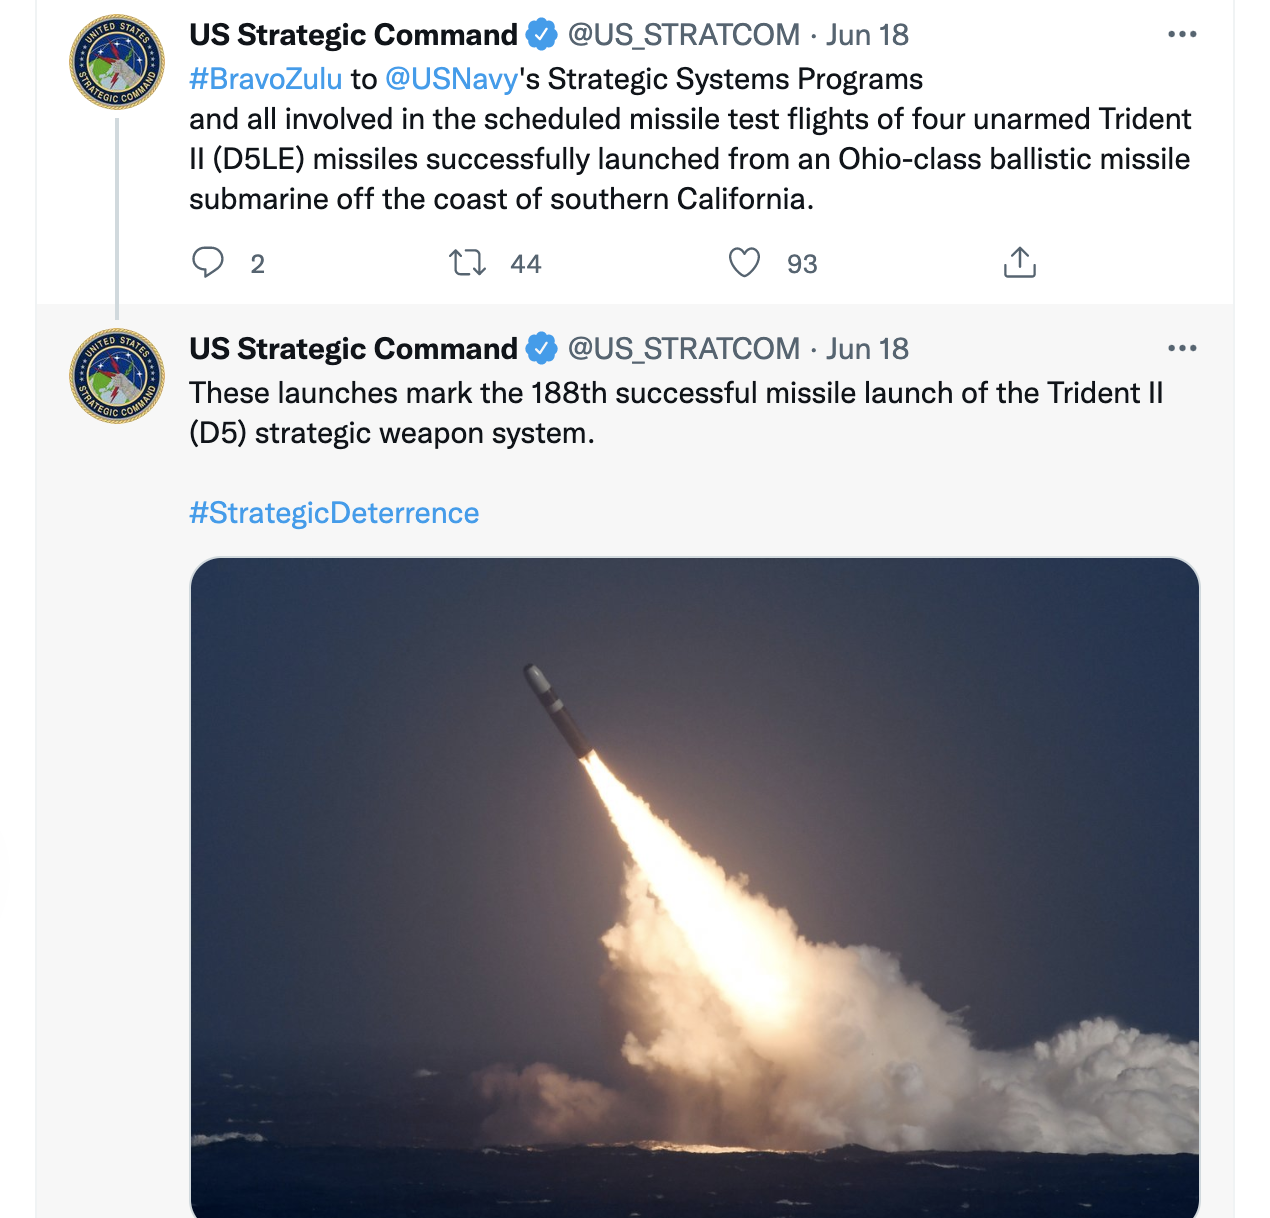Open the share icon on first tweet
Screen dimensions: 1270x1218
[1019, 263]
